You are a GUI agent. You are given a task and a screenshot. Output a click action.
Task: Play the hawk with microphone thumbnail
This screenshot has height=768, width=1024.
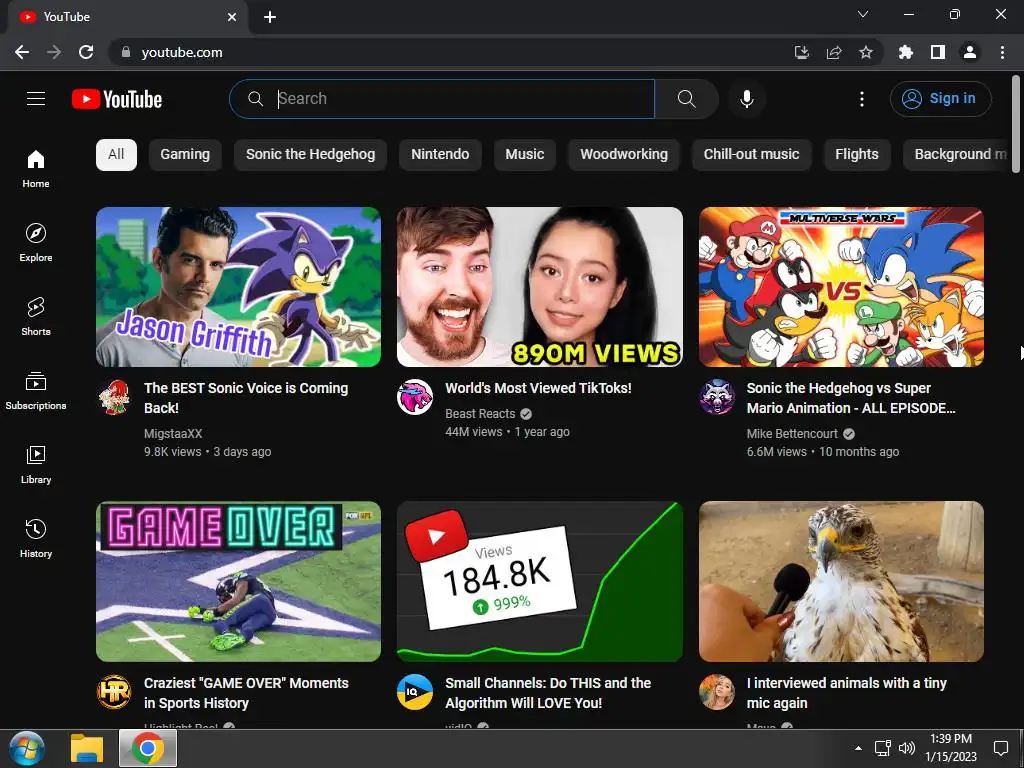tap(841, 582)
